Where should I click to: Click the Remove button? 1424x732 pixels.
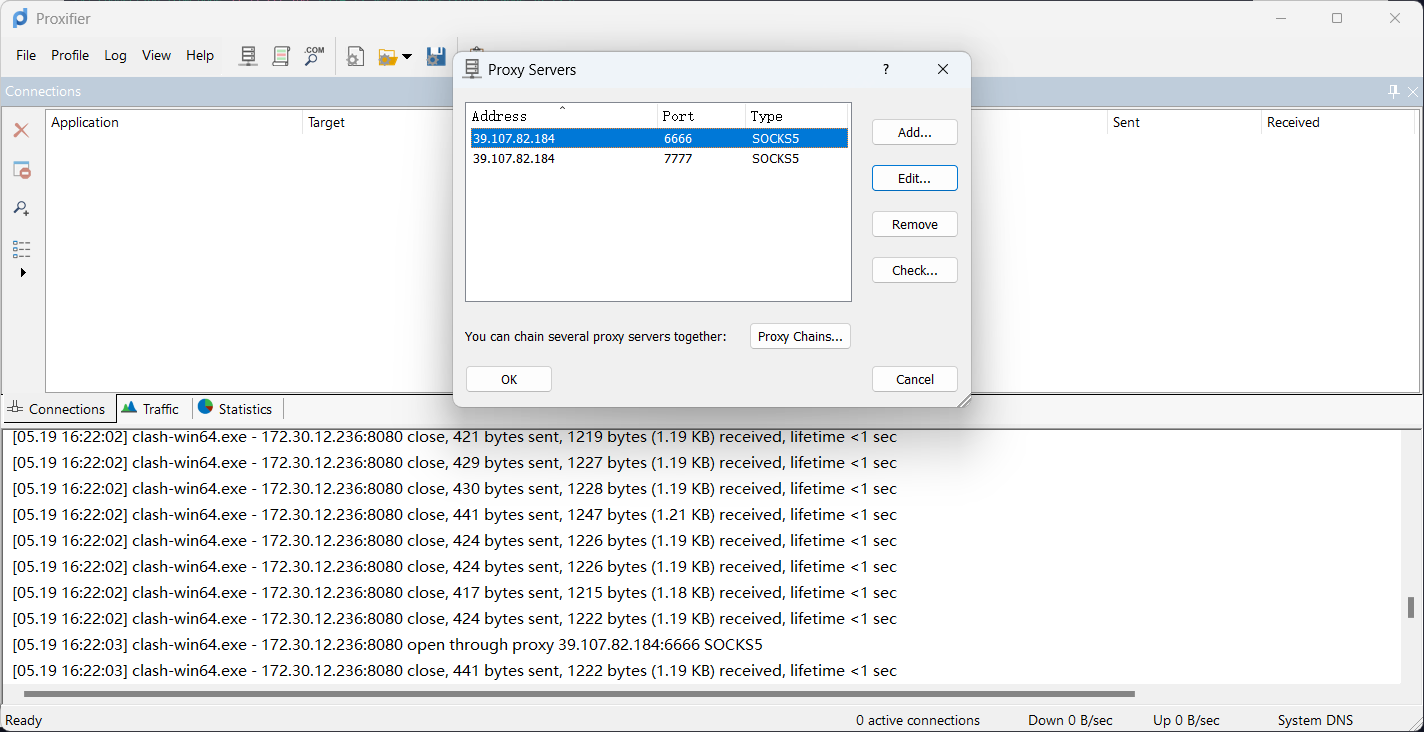[x=915, y=224]
